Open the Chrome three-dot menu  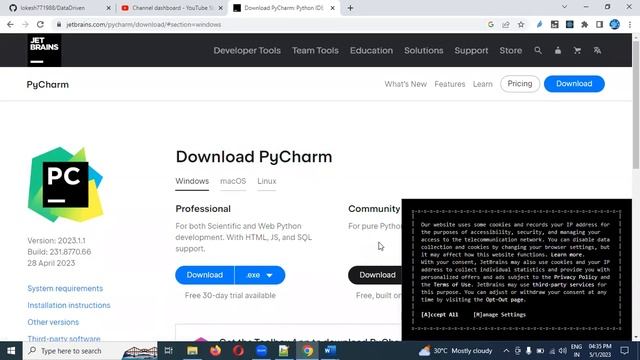(x=630, y=24)
